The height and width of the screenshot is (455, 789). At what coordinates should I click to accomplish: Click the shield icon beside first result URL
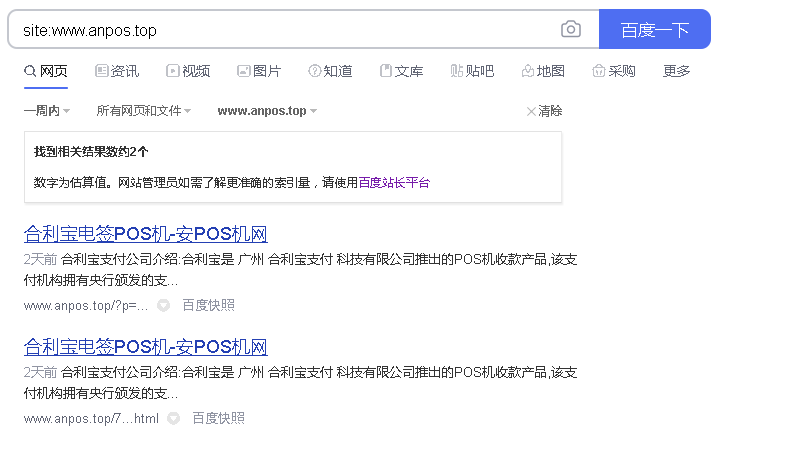(163, 306)
